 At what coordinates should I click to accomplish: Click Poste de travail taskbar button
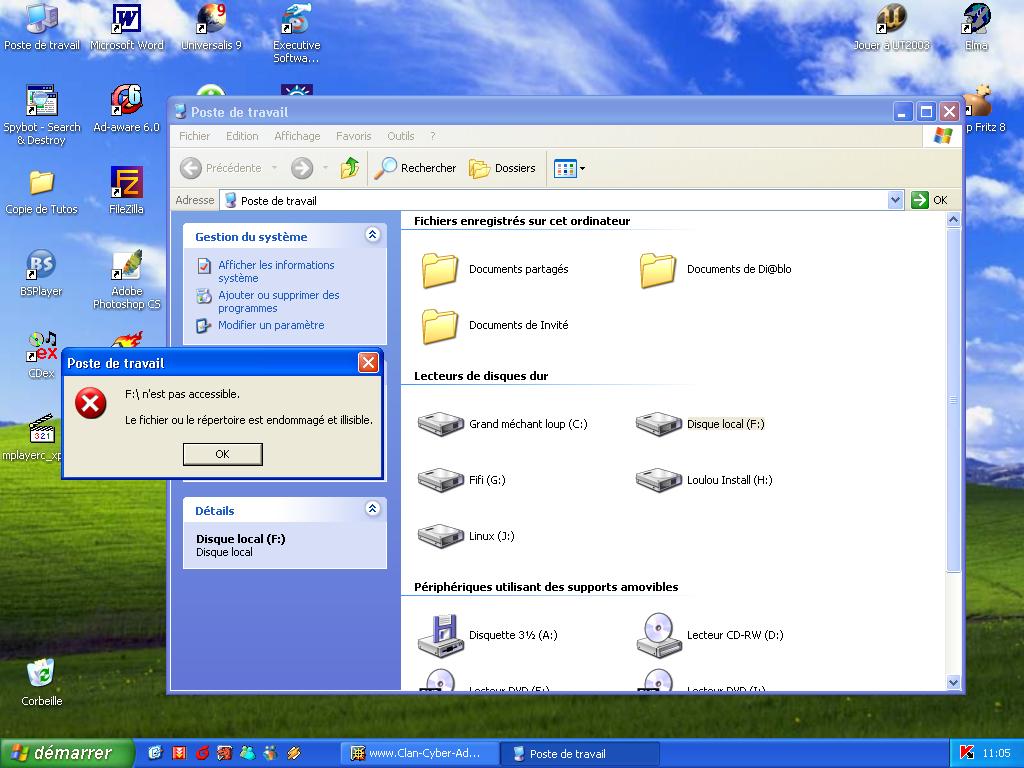(579, 754)
